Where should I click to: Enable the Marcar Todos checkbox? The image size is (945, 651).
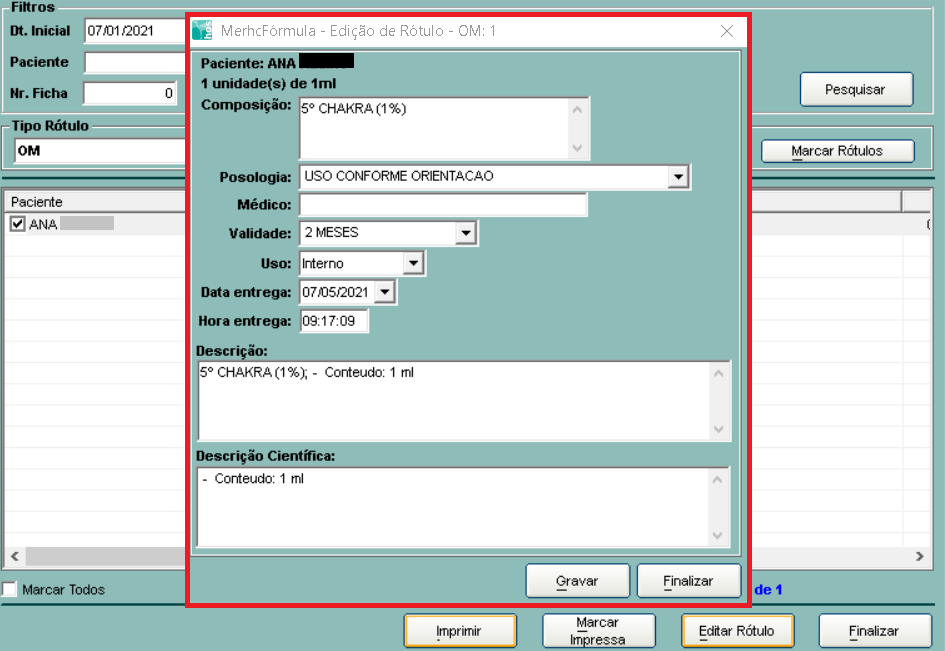coord(10,590)
